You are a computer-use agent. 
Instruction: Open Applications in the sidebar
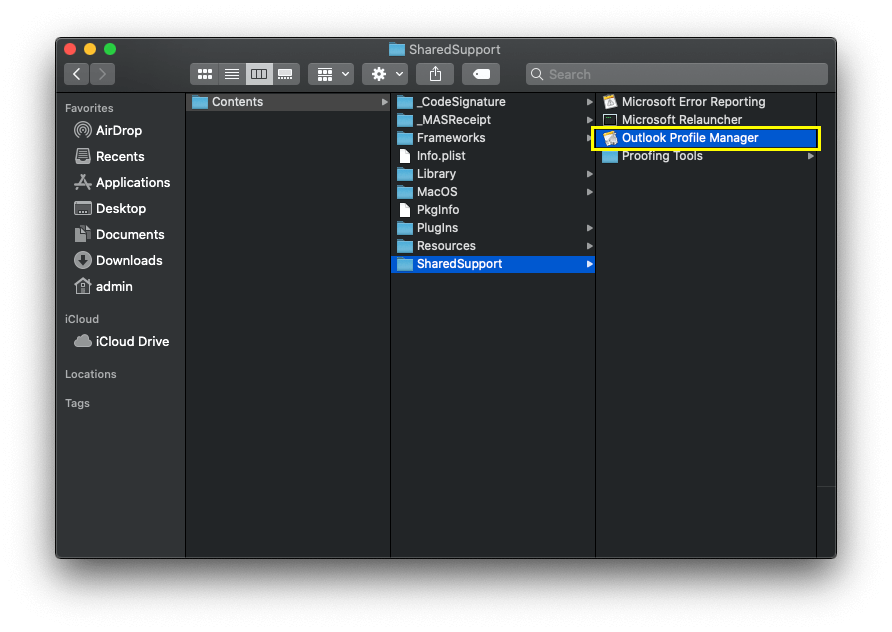pos(122,183)
